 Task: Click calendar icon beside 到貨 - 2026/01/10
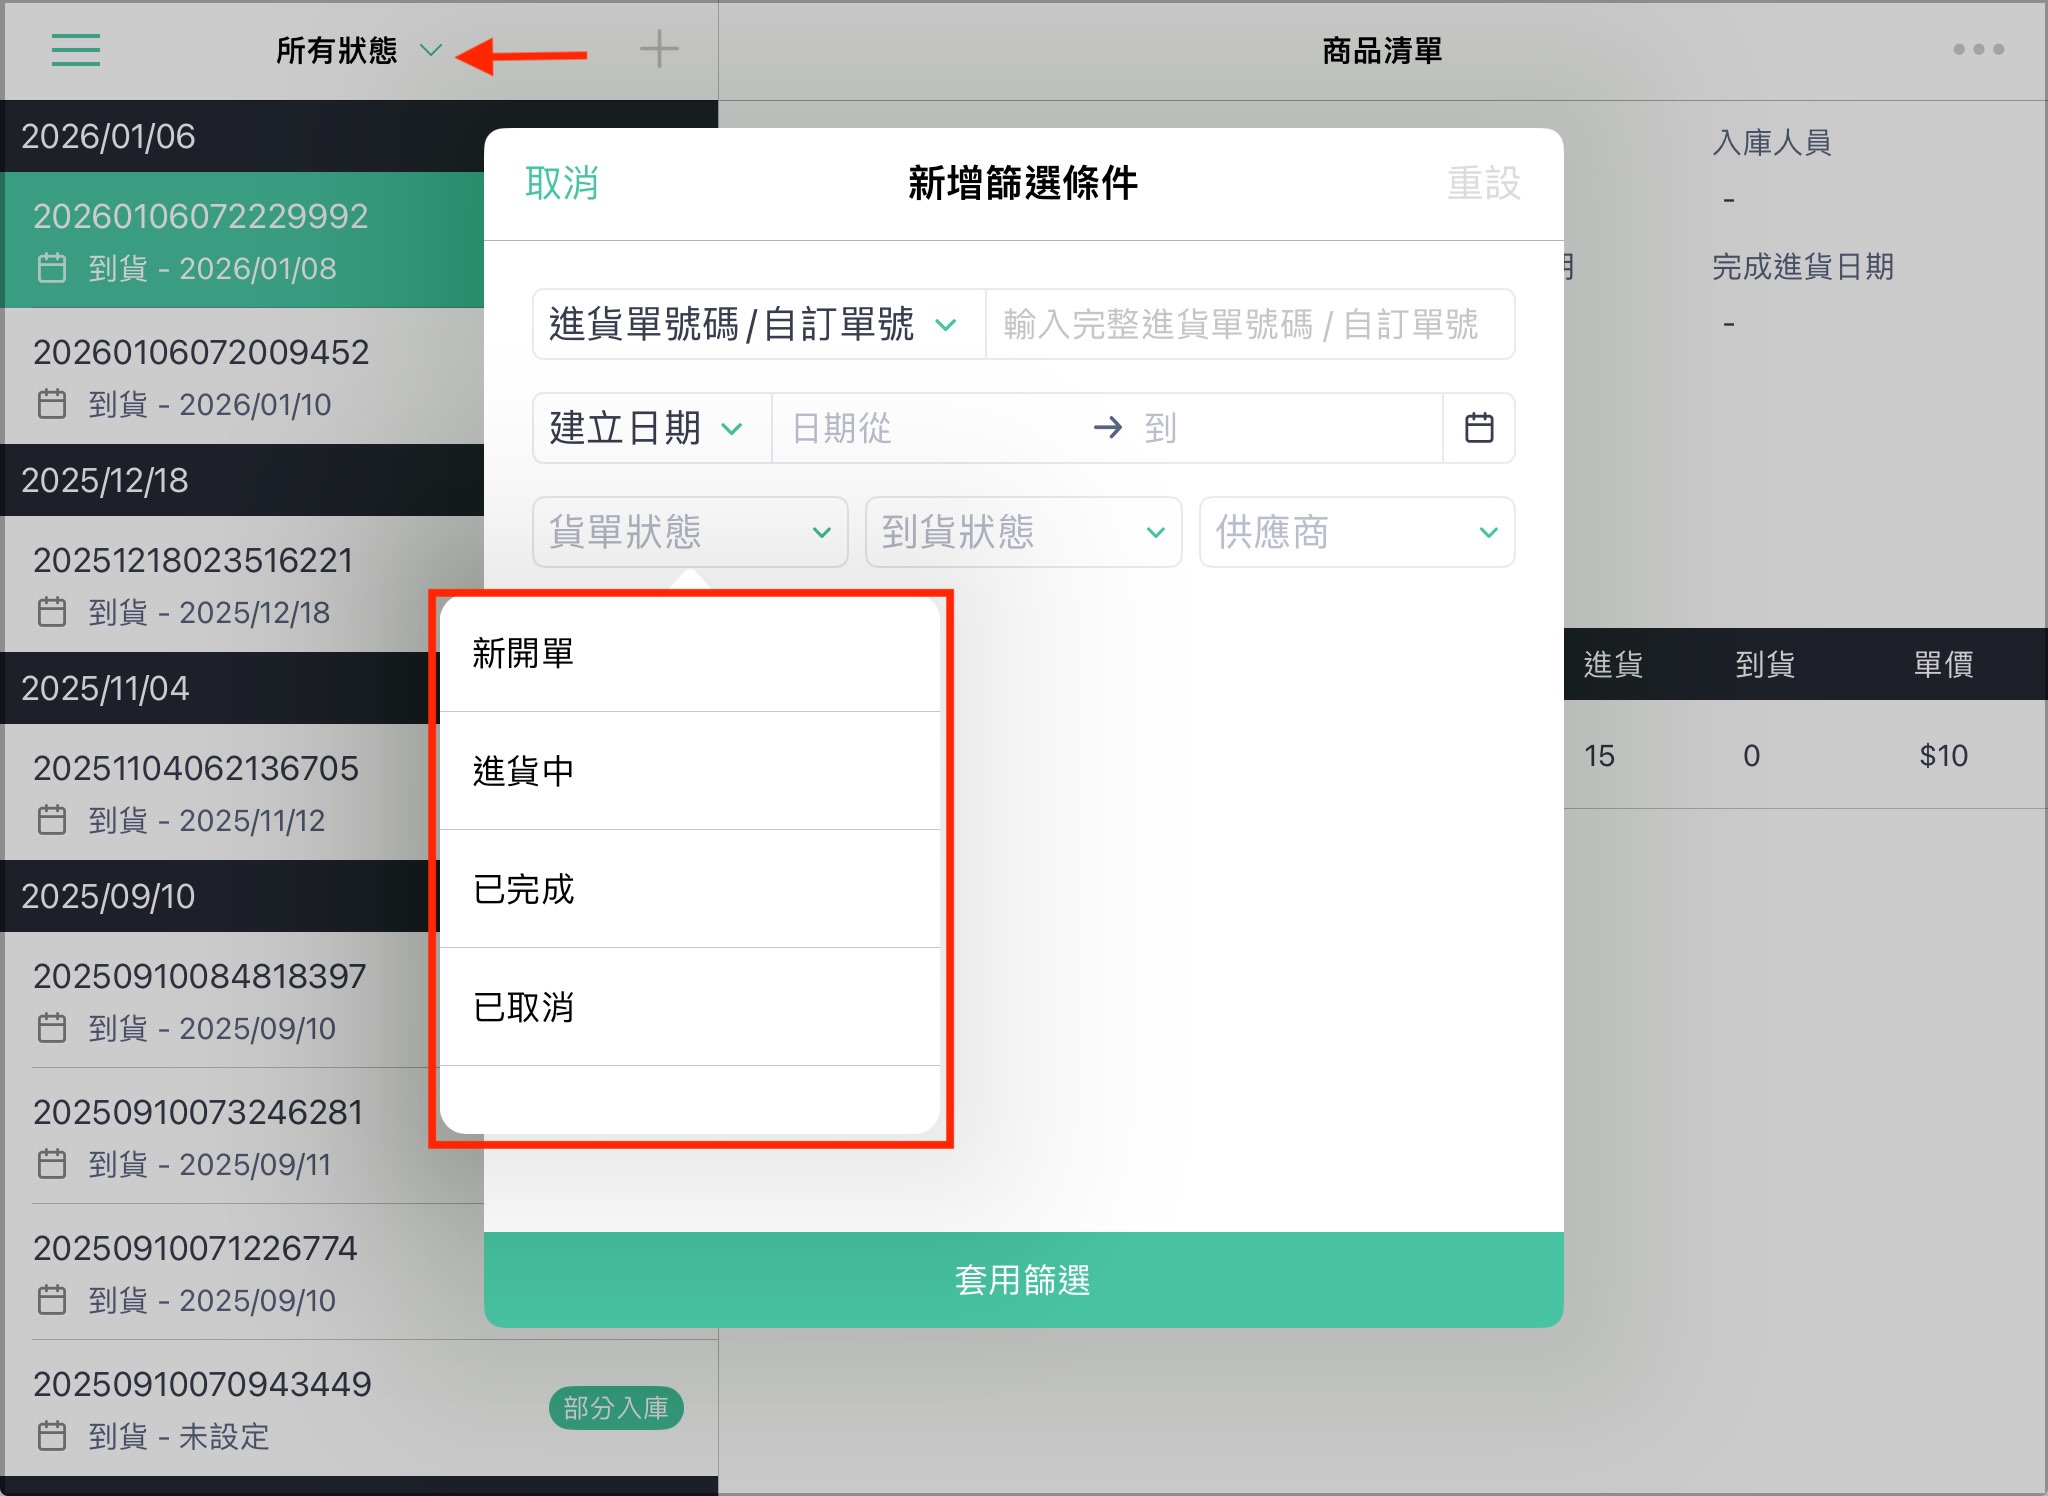pyautogui.click(x=52, y=404)
